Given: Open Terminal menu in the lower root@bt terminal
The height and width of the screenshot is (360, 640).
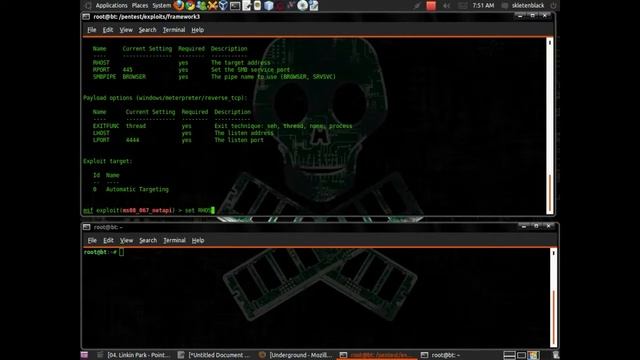Looking at the screenshot, I should pos(174,240).
